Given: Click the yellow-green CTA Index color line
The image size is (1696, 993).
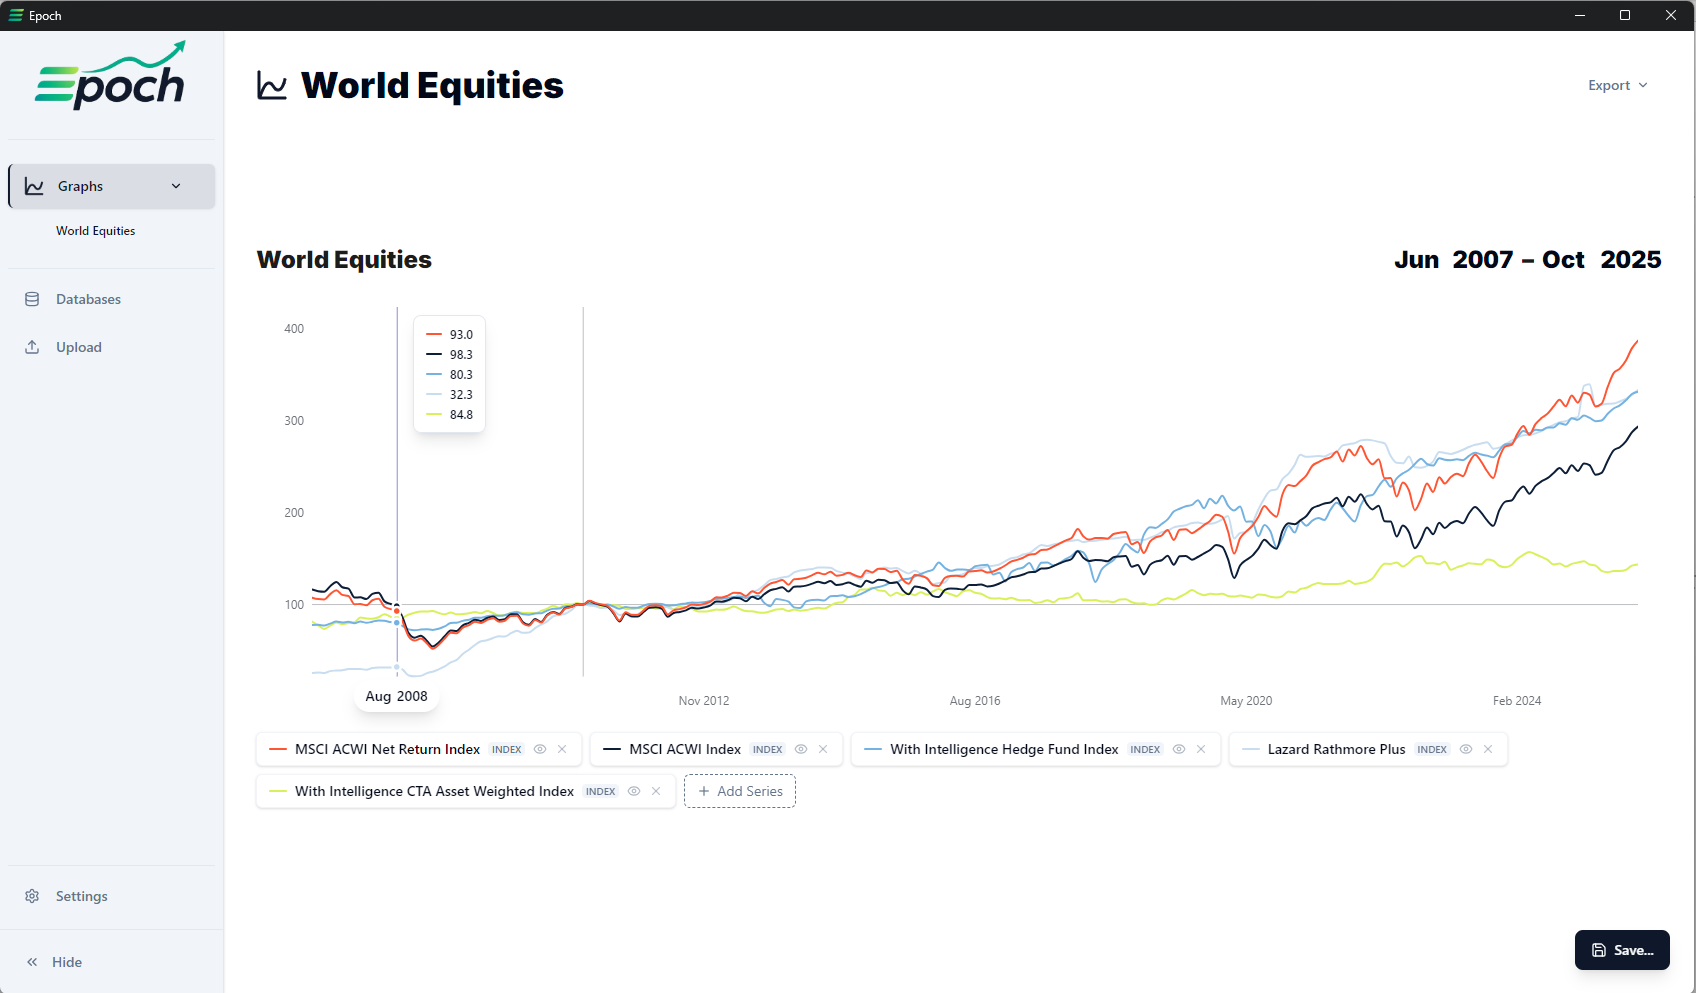Looking at the screenshot, I should [278, 791].
